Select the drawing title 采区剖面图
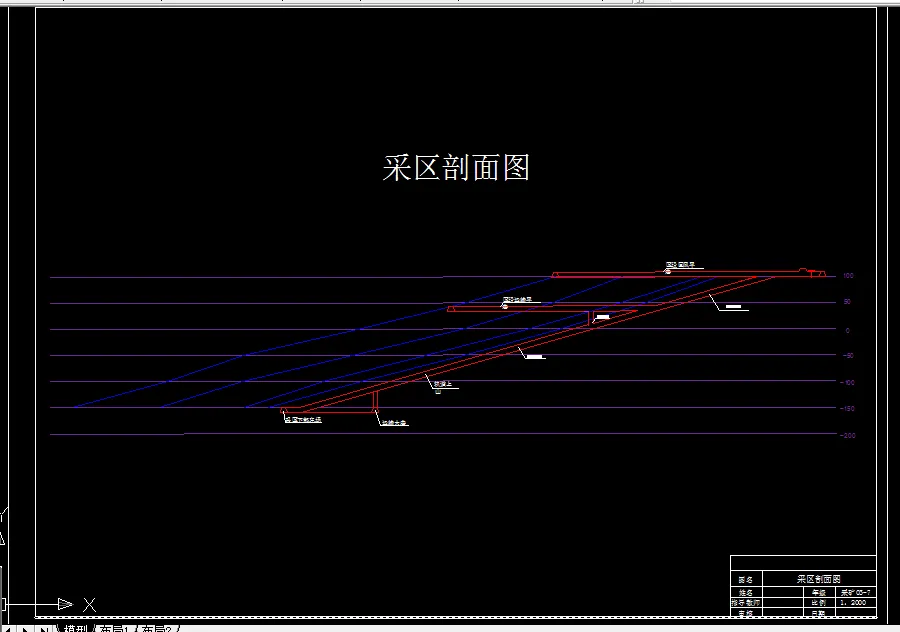 click(x=456, y=168)
